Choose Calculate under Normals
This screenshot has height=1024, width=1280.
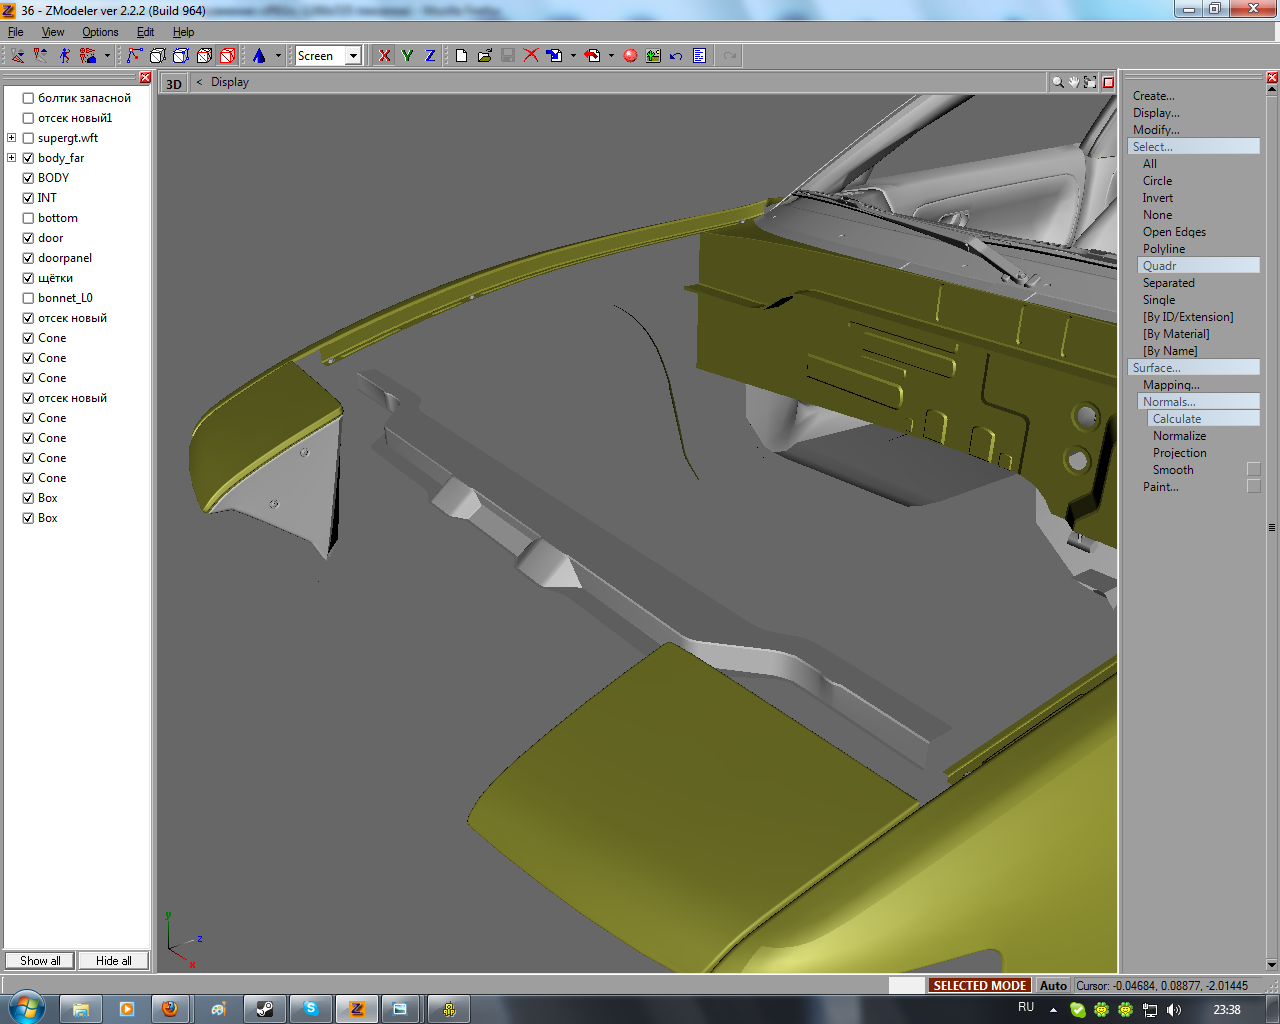[x=1177, y=419]
